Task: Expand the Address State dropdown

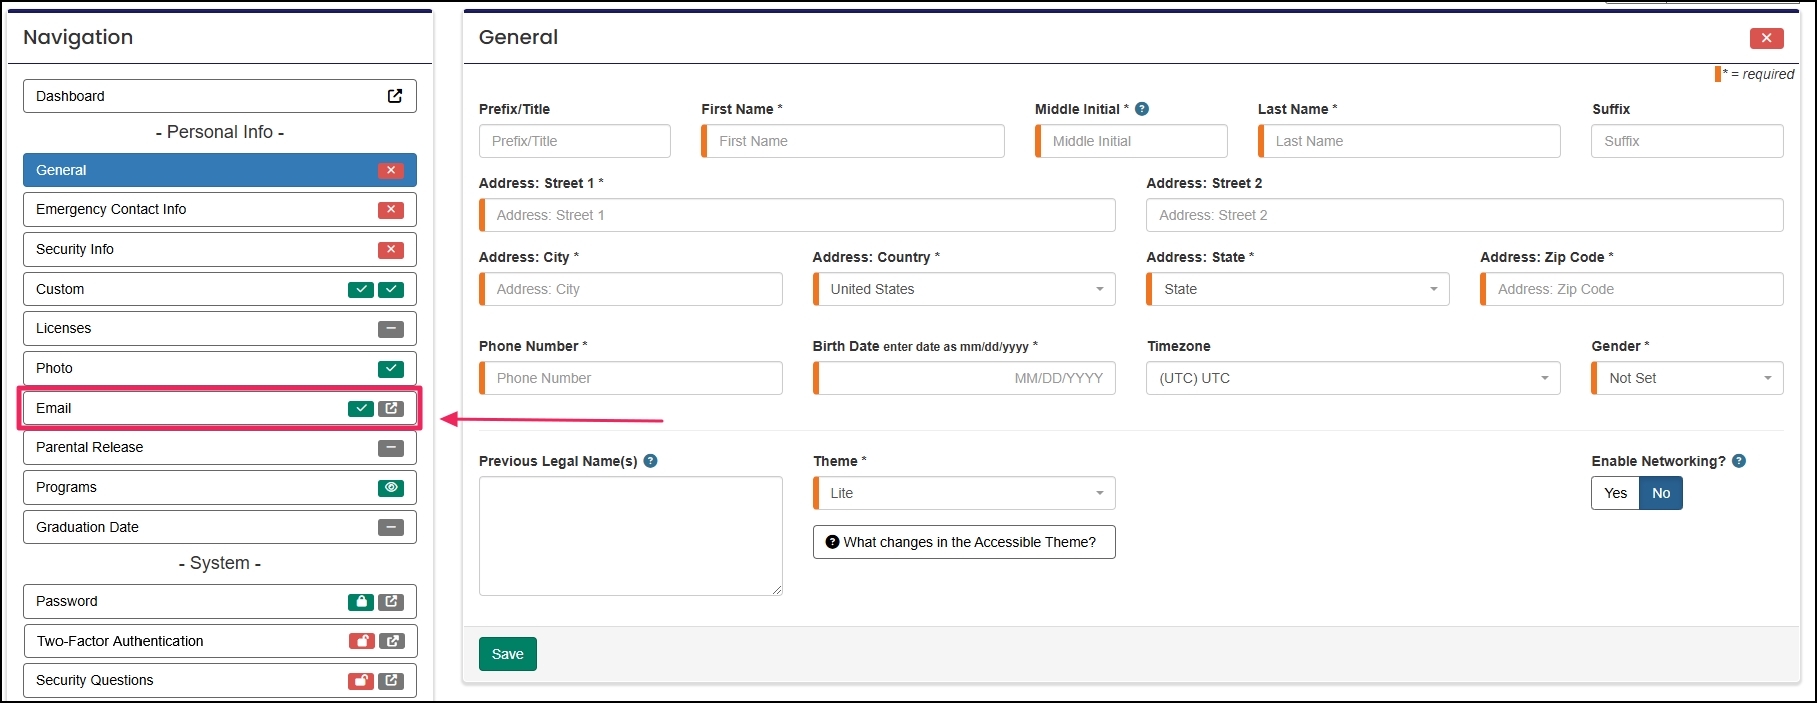Action: (1298, 289)
